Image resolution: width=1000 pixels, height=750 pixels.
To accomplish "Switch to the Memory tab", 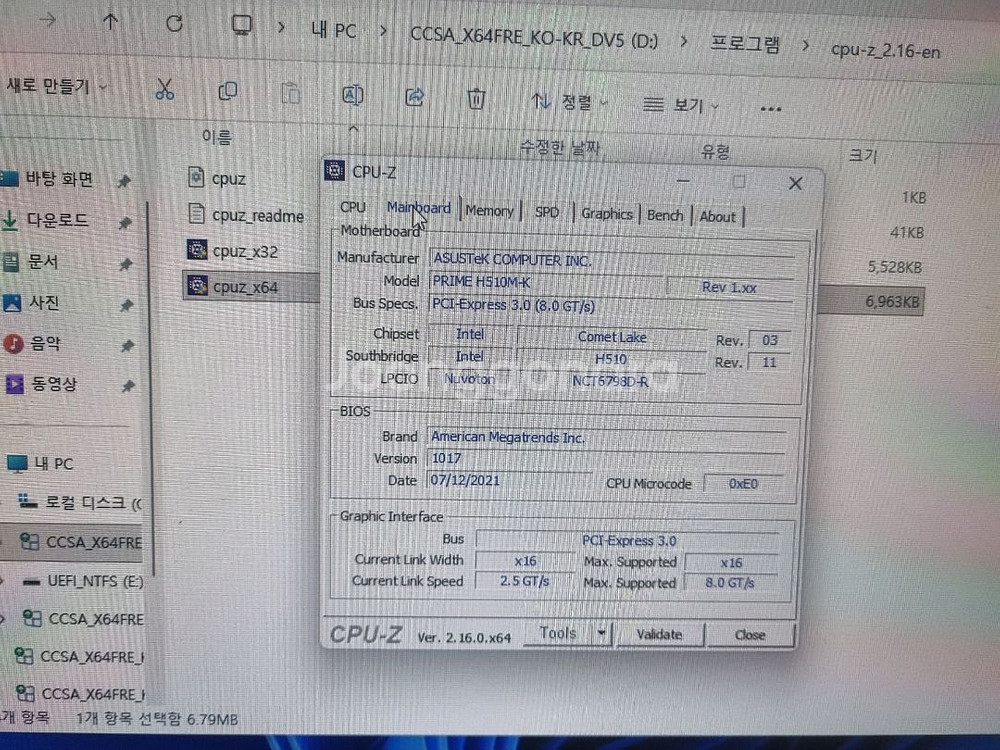I will [x=489, y=211].
